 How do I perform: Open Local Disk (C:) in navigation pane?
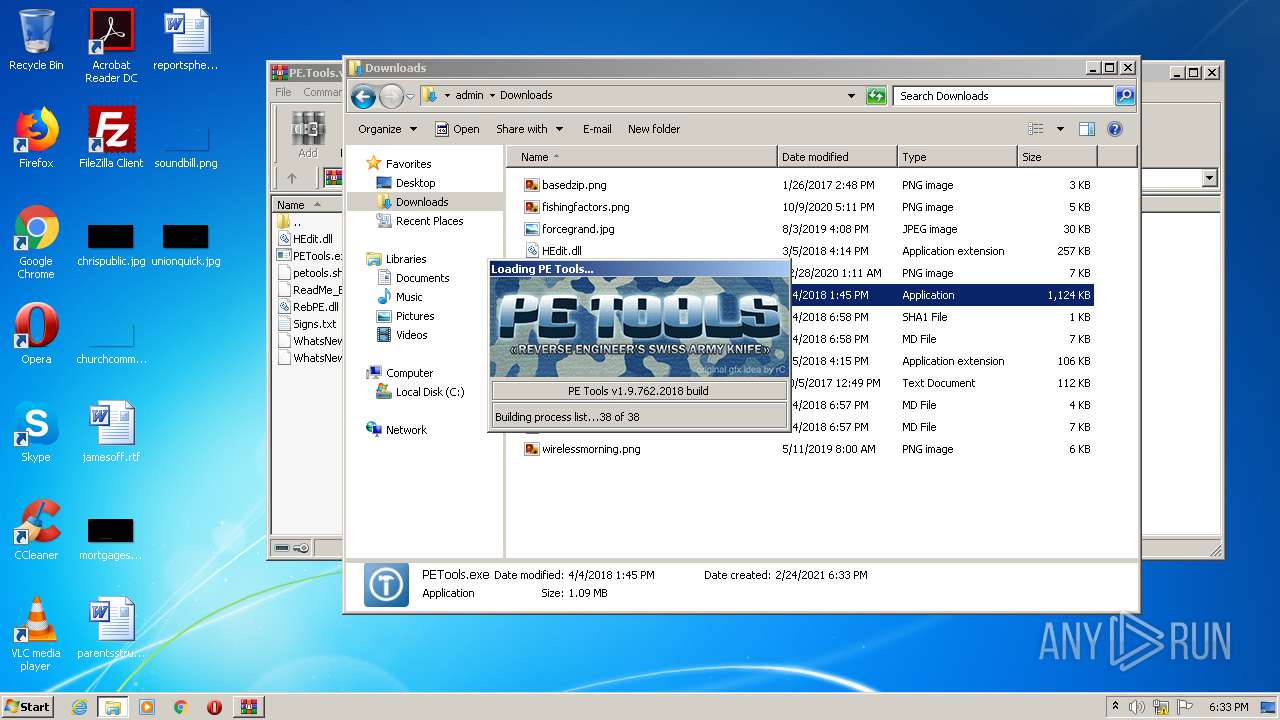(430, 392)
